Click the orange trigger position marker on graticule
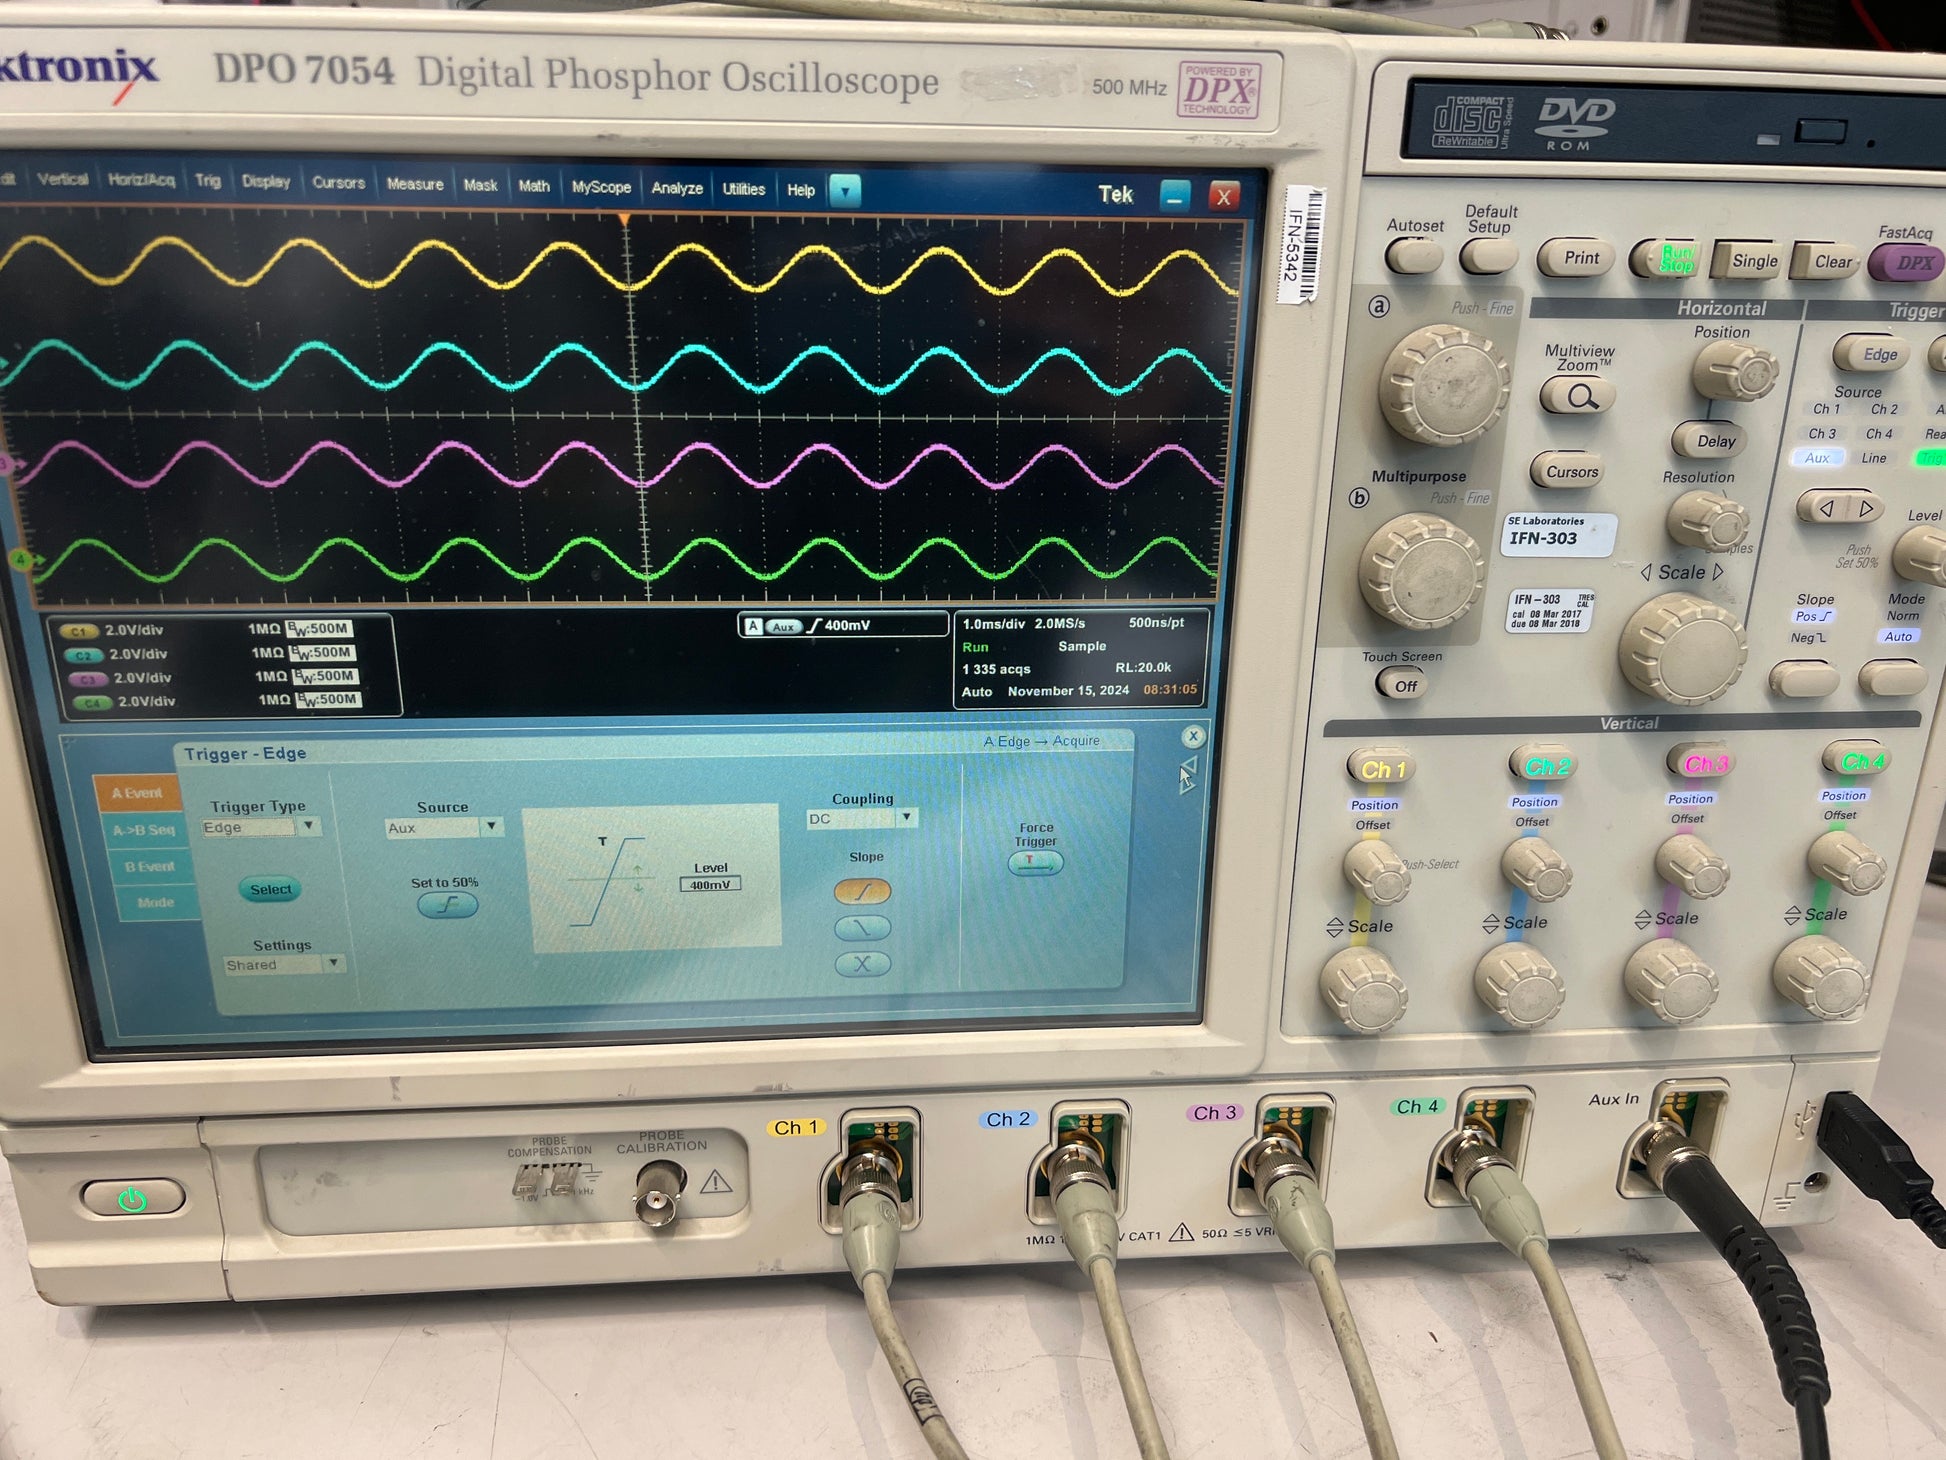The height and width of the screenshot is (1460, 1946). coord(625,219)
